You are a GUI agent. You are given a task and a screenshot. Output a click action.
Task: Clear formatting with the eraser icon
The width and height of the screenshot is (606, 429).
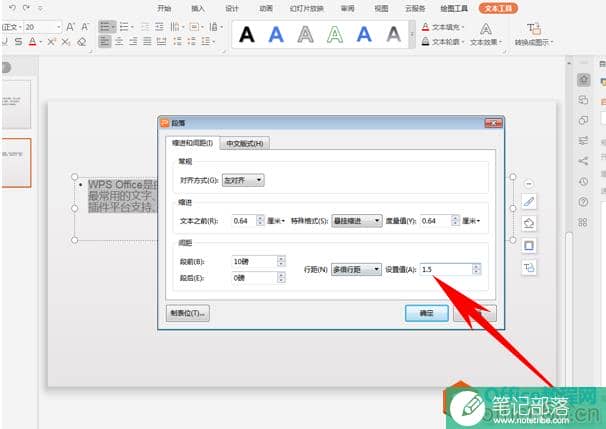pos(81,42)
